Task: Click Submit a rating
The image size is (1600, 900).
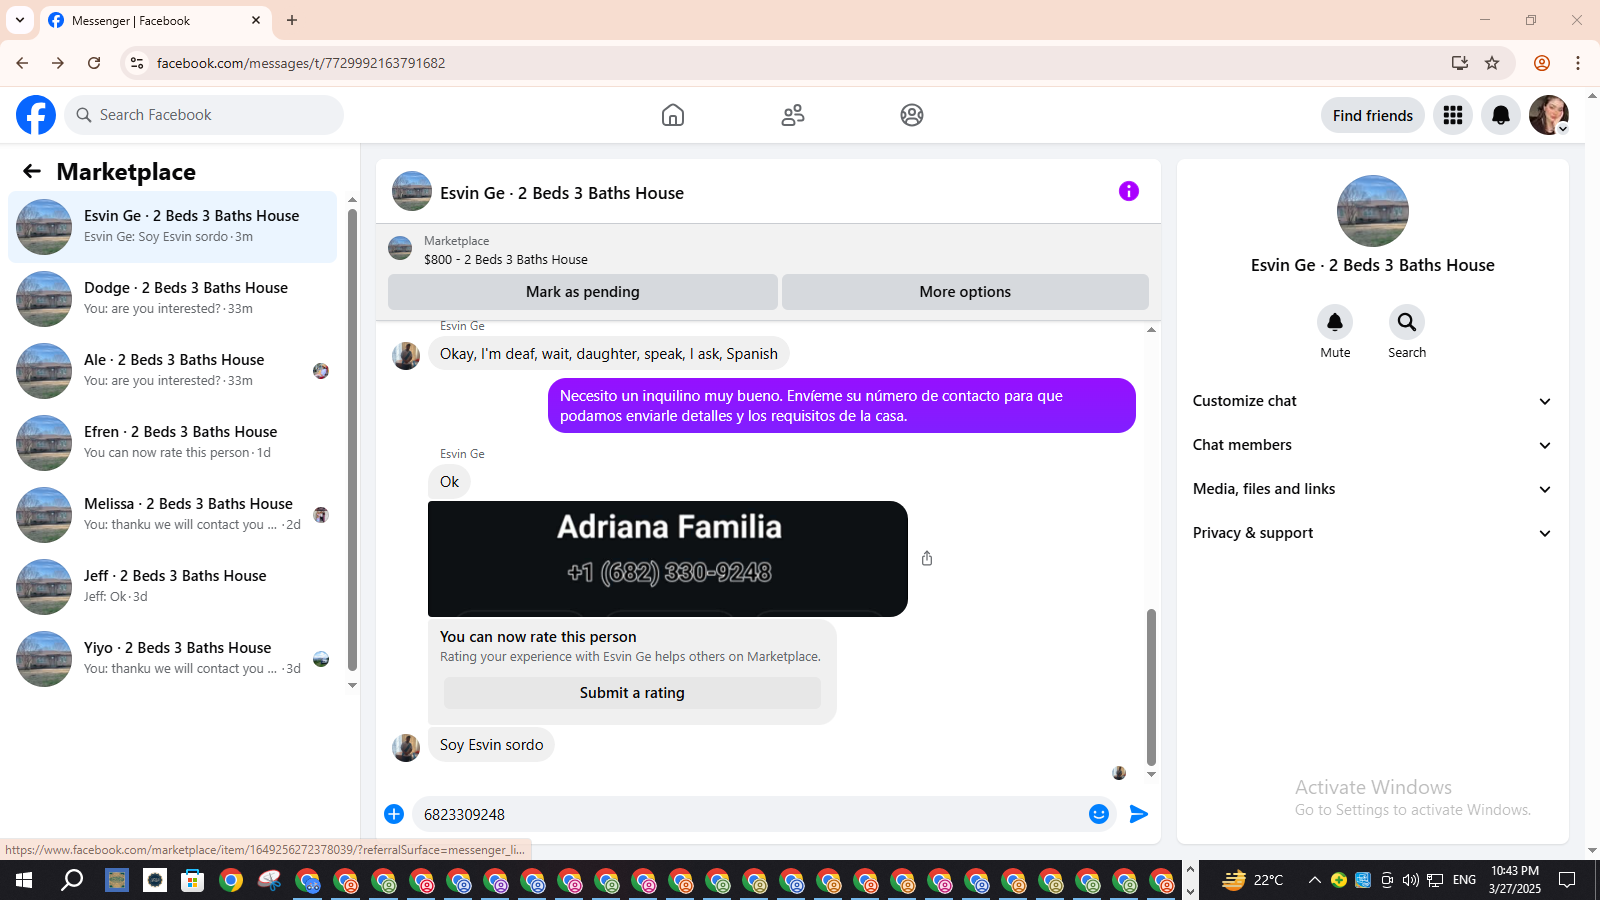Action: (x=632, y=693)
